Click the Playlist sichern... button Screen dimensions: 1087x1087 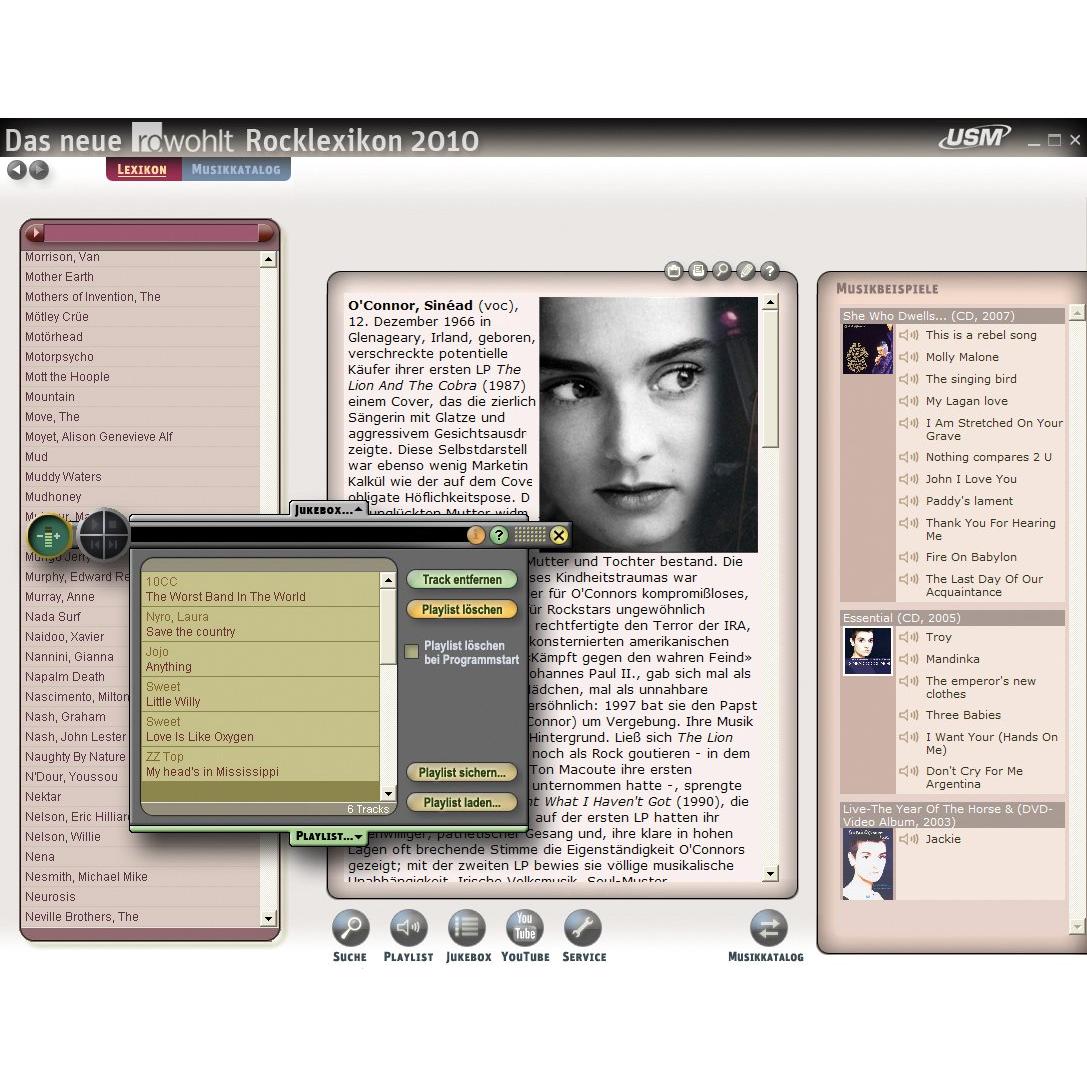click(x=462, y=772)
